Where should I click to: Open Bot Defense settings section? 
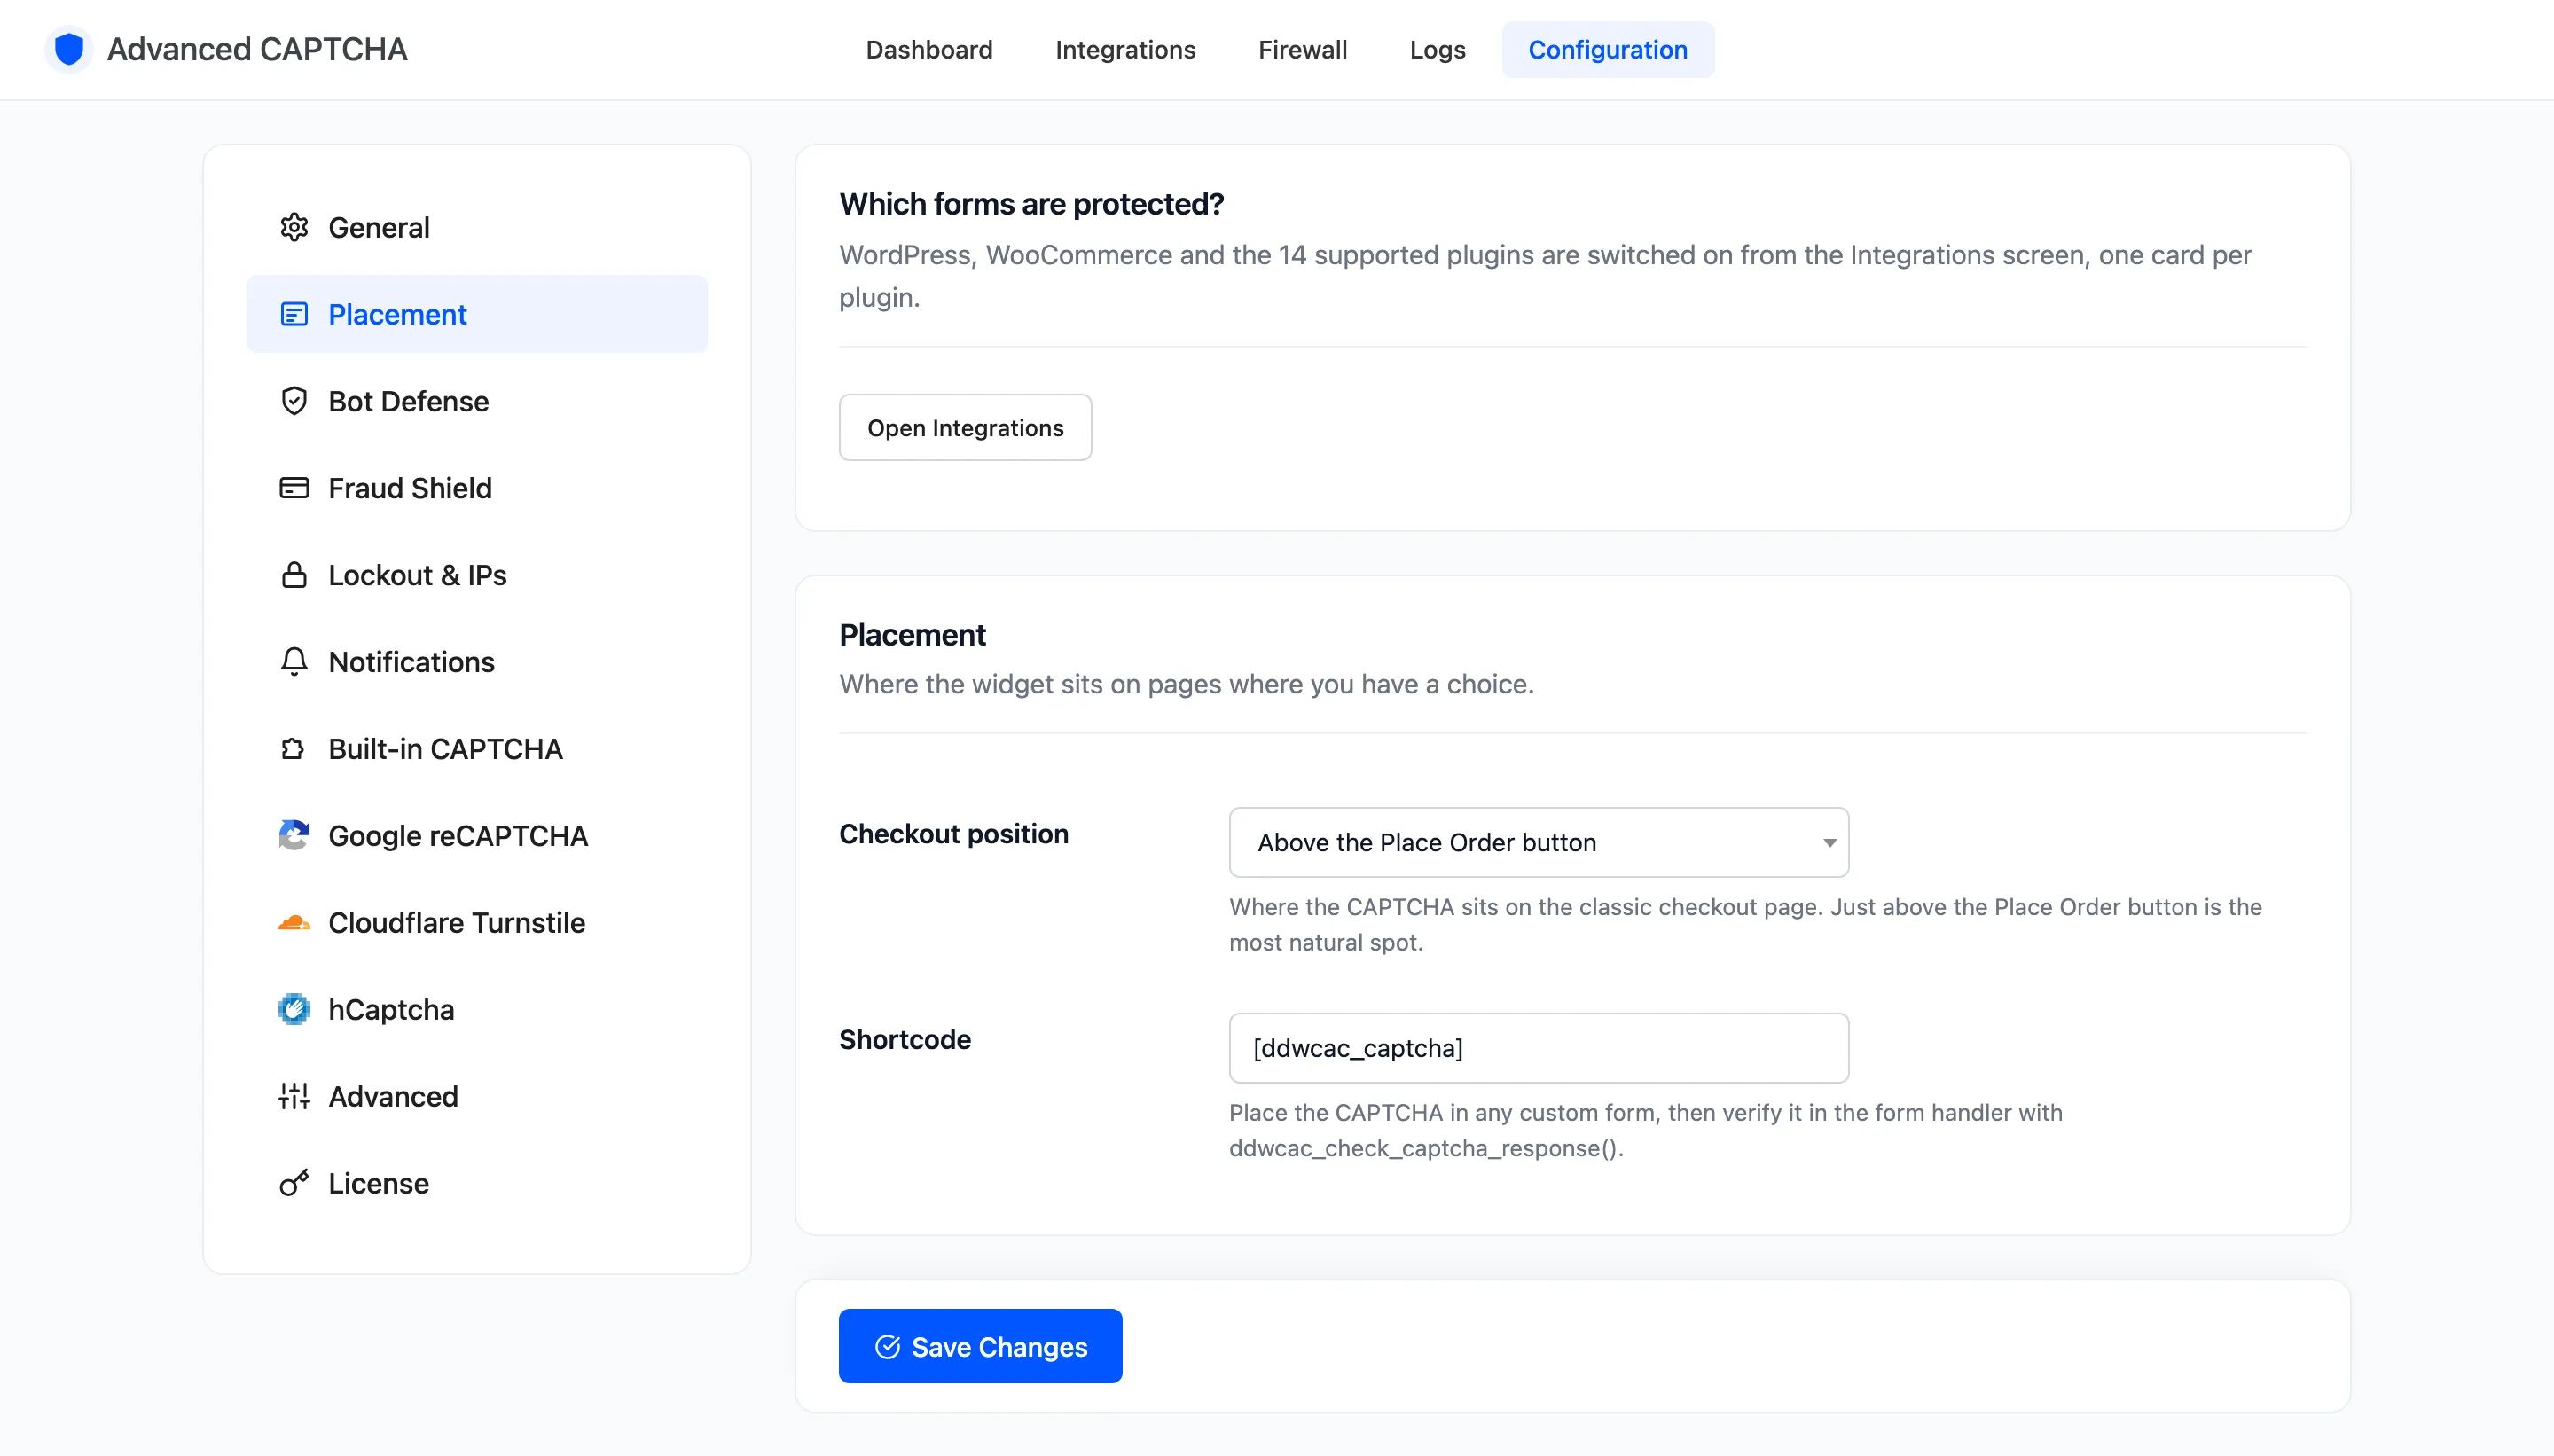tap(477, 401)
